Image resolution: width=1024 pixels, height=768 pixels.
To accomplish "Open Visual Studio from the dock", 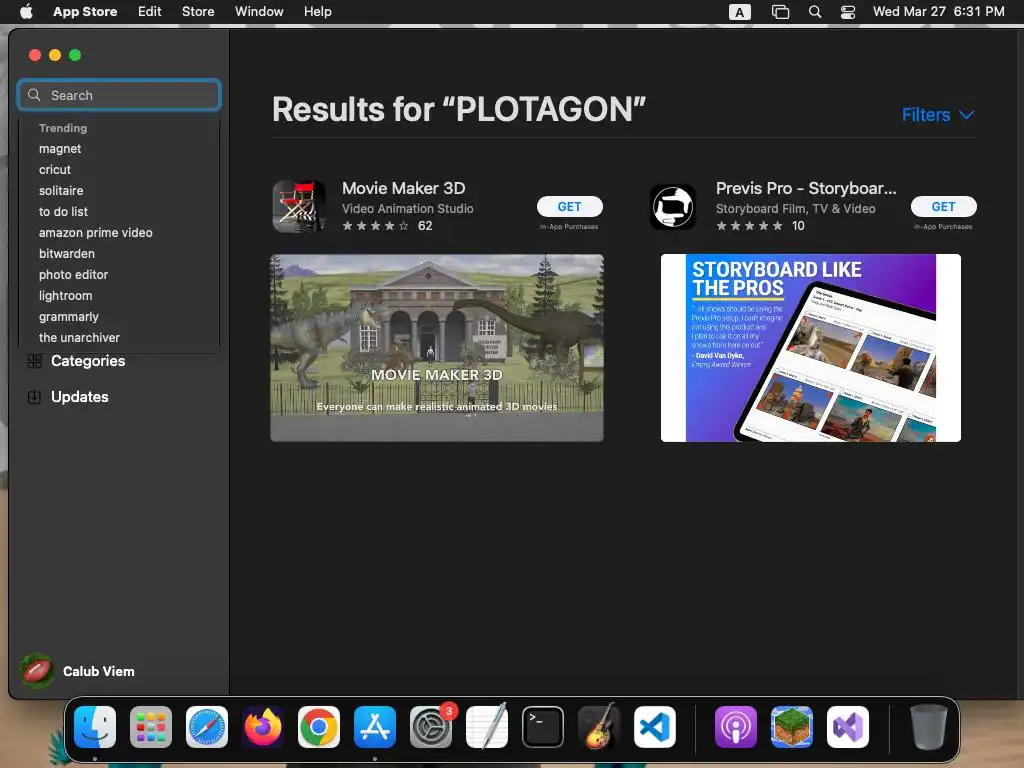I will coord(848,727).
